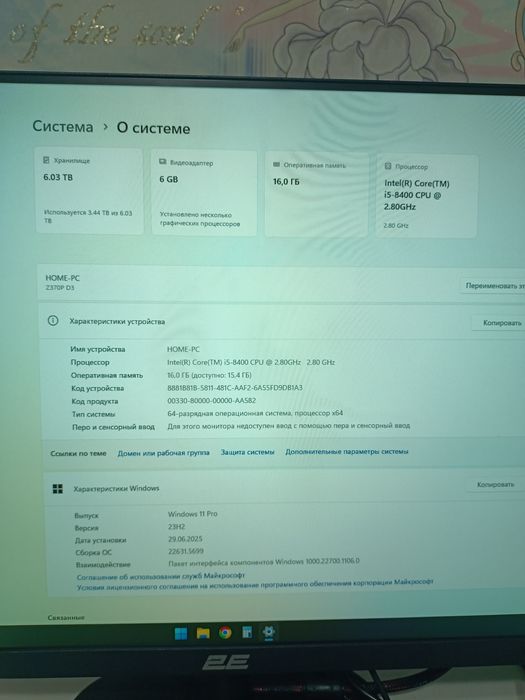Click the Связанные heading at the bottom

coord(66,617)
